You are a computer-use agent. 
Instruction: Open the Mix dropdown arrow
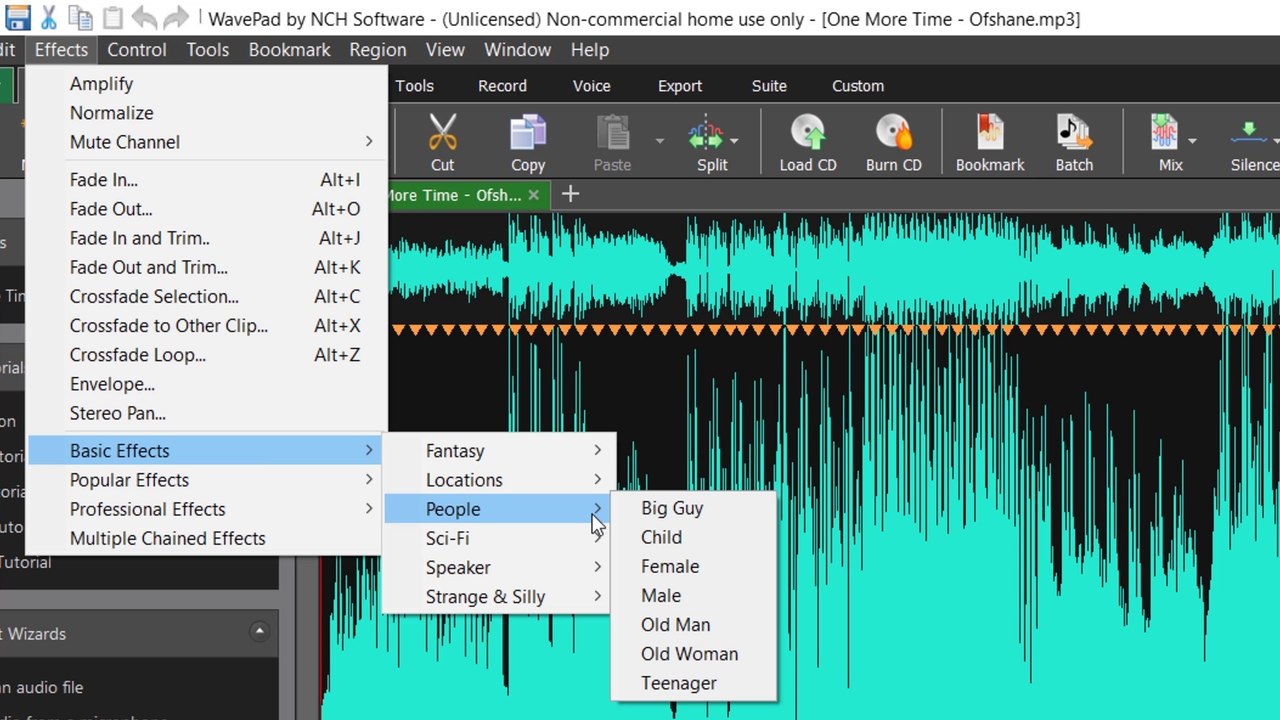pyautogui.click(x=1192, y=141)
